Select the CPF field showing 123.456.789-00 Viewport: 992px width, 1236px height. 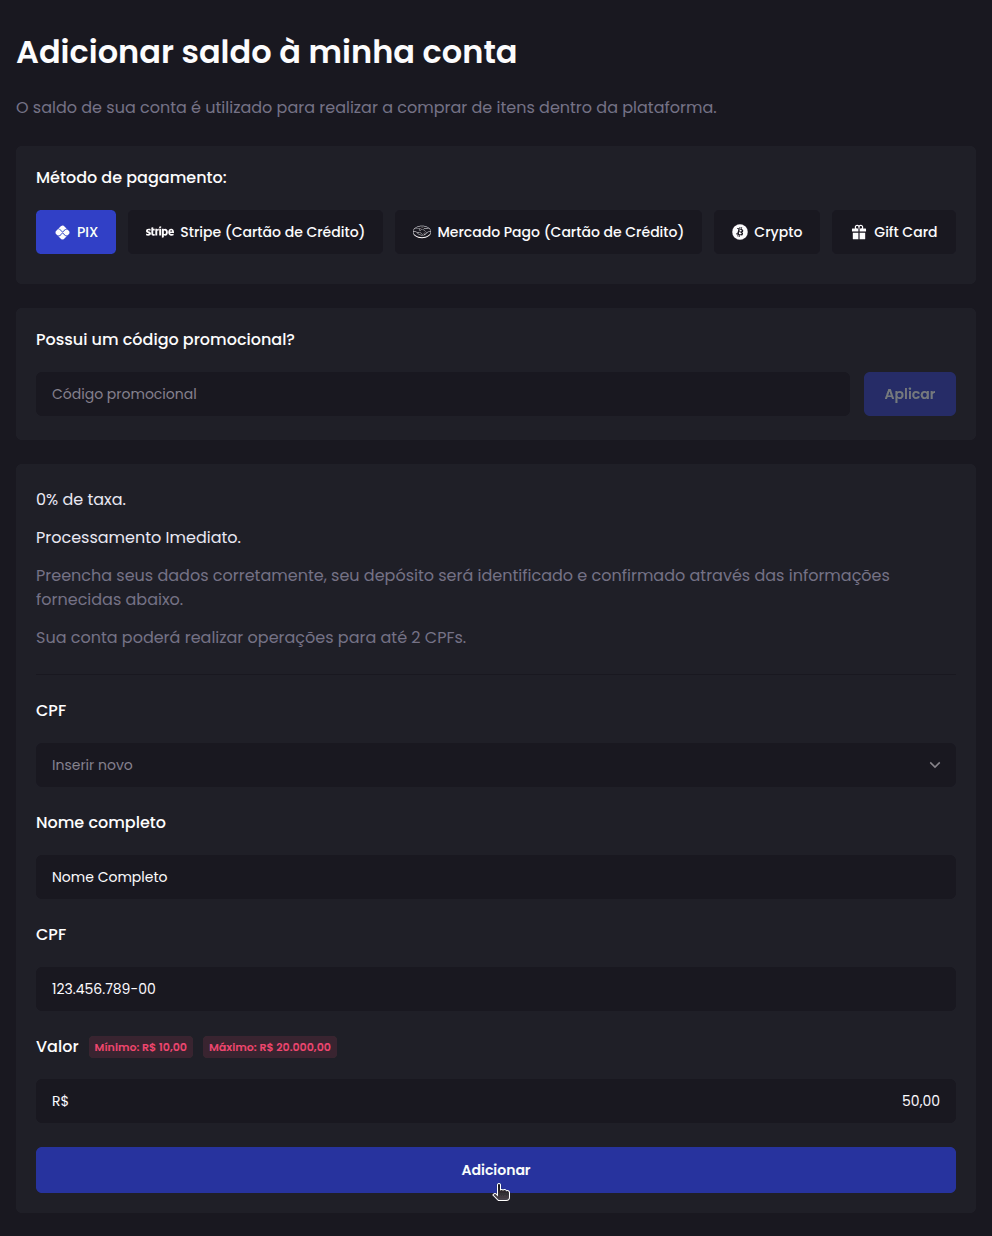pos(495,989)
